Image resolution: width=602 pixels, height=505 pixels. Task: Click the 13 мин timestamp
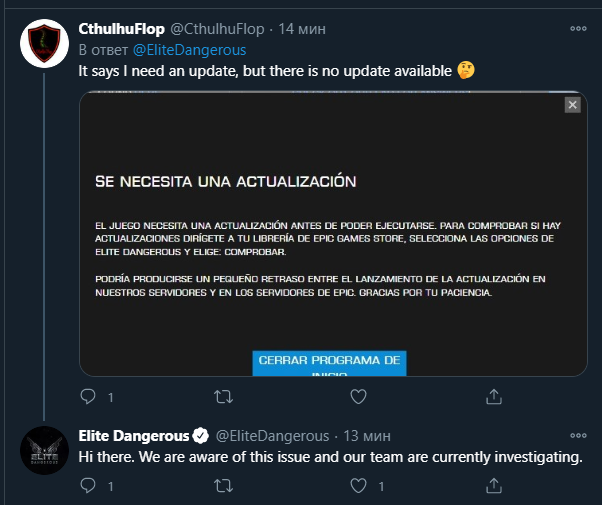pyautogui.click(x=367, y=436)
